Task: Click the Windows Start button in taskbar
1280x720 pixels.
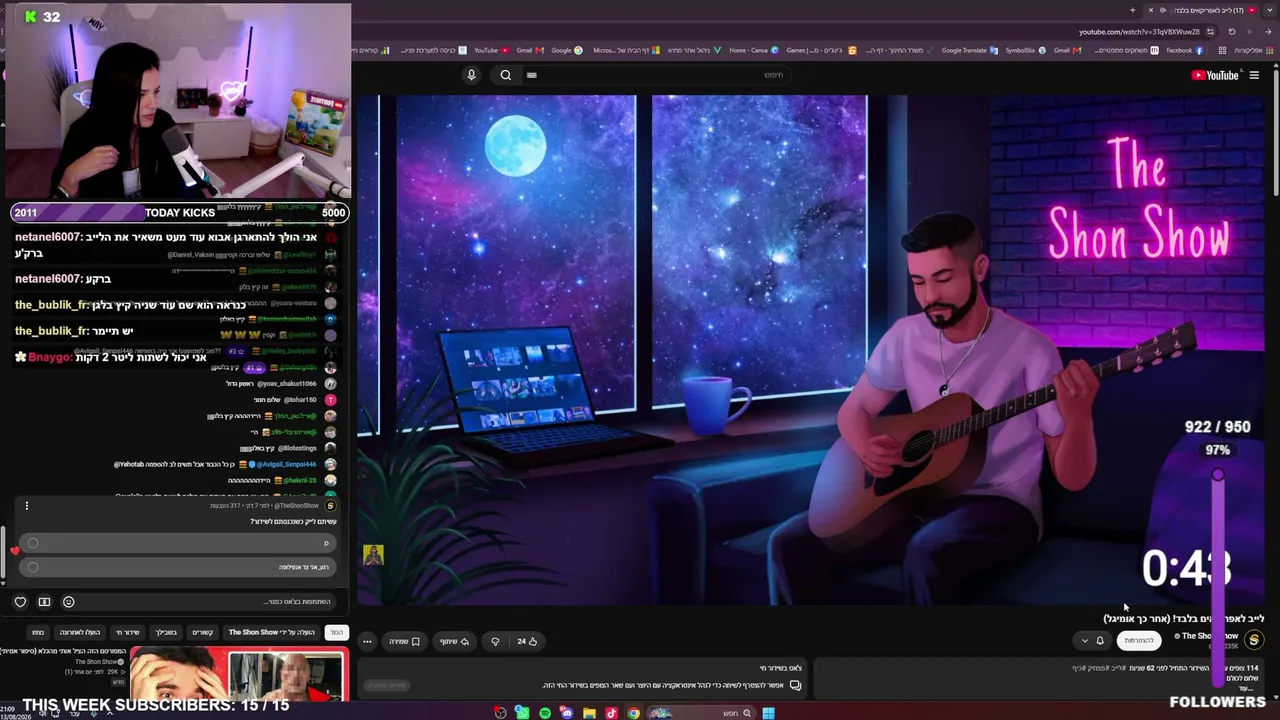Action: coord(768,713)
